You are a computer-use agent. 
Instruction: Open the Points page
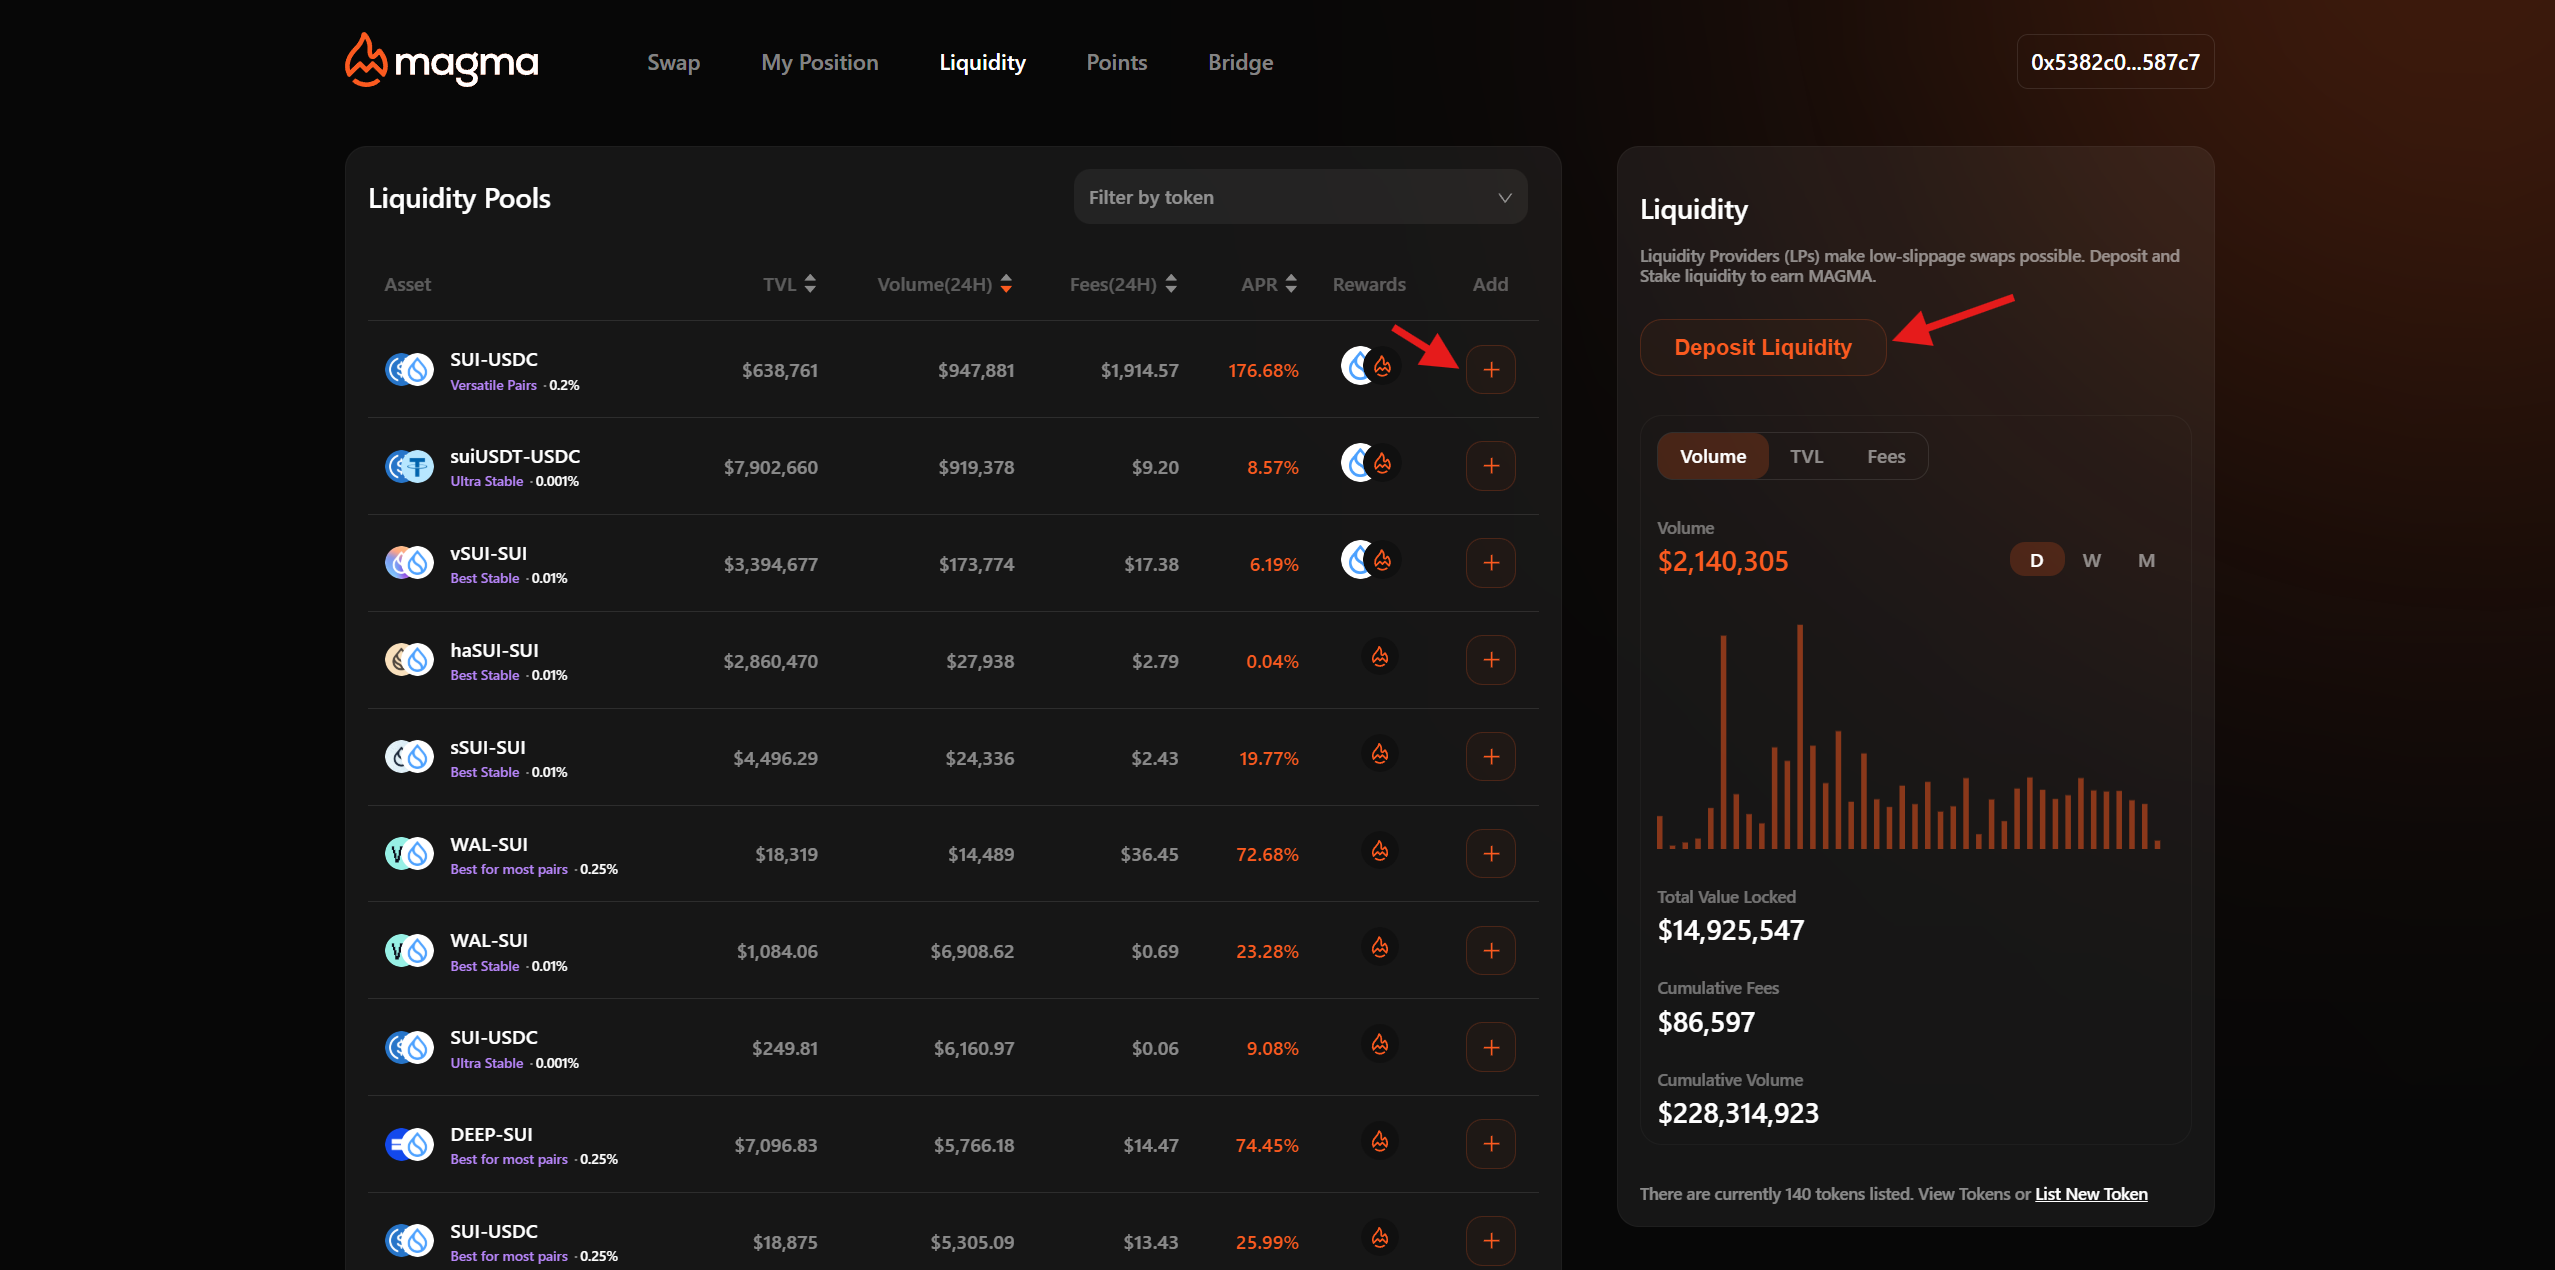(1116, 62)
